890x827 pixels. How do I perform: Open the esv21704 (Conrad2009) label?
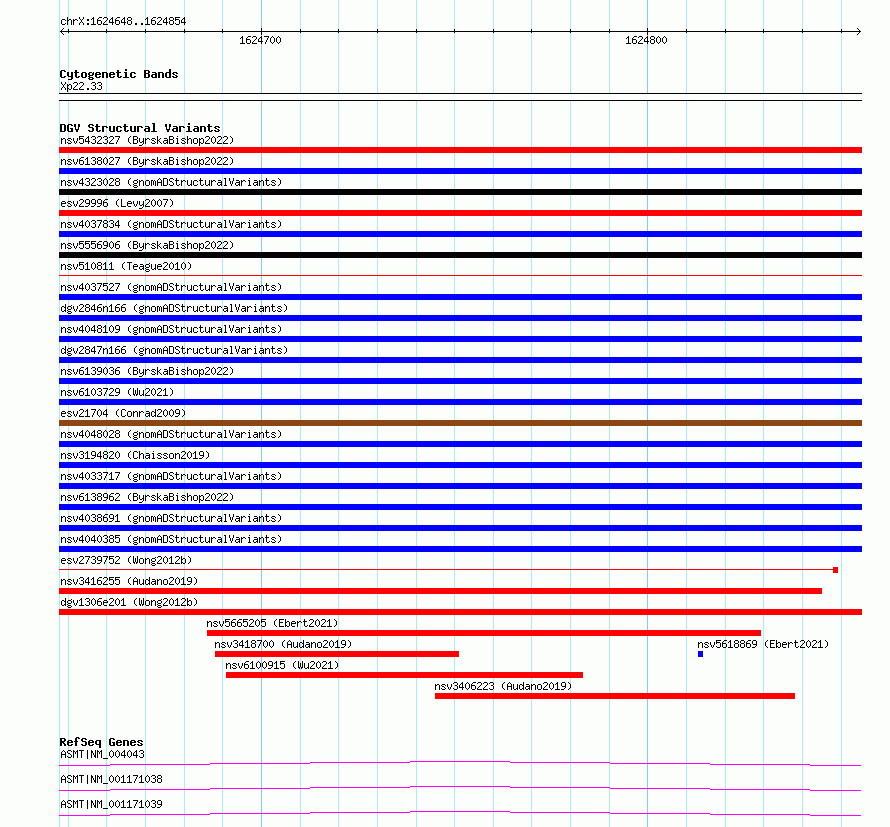coord(123,413)
